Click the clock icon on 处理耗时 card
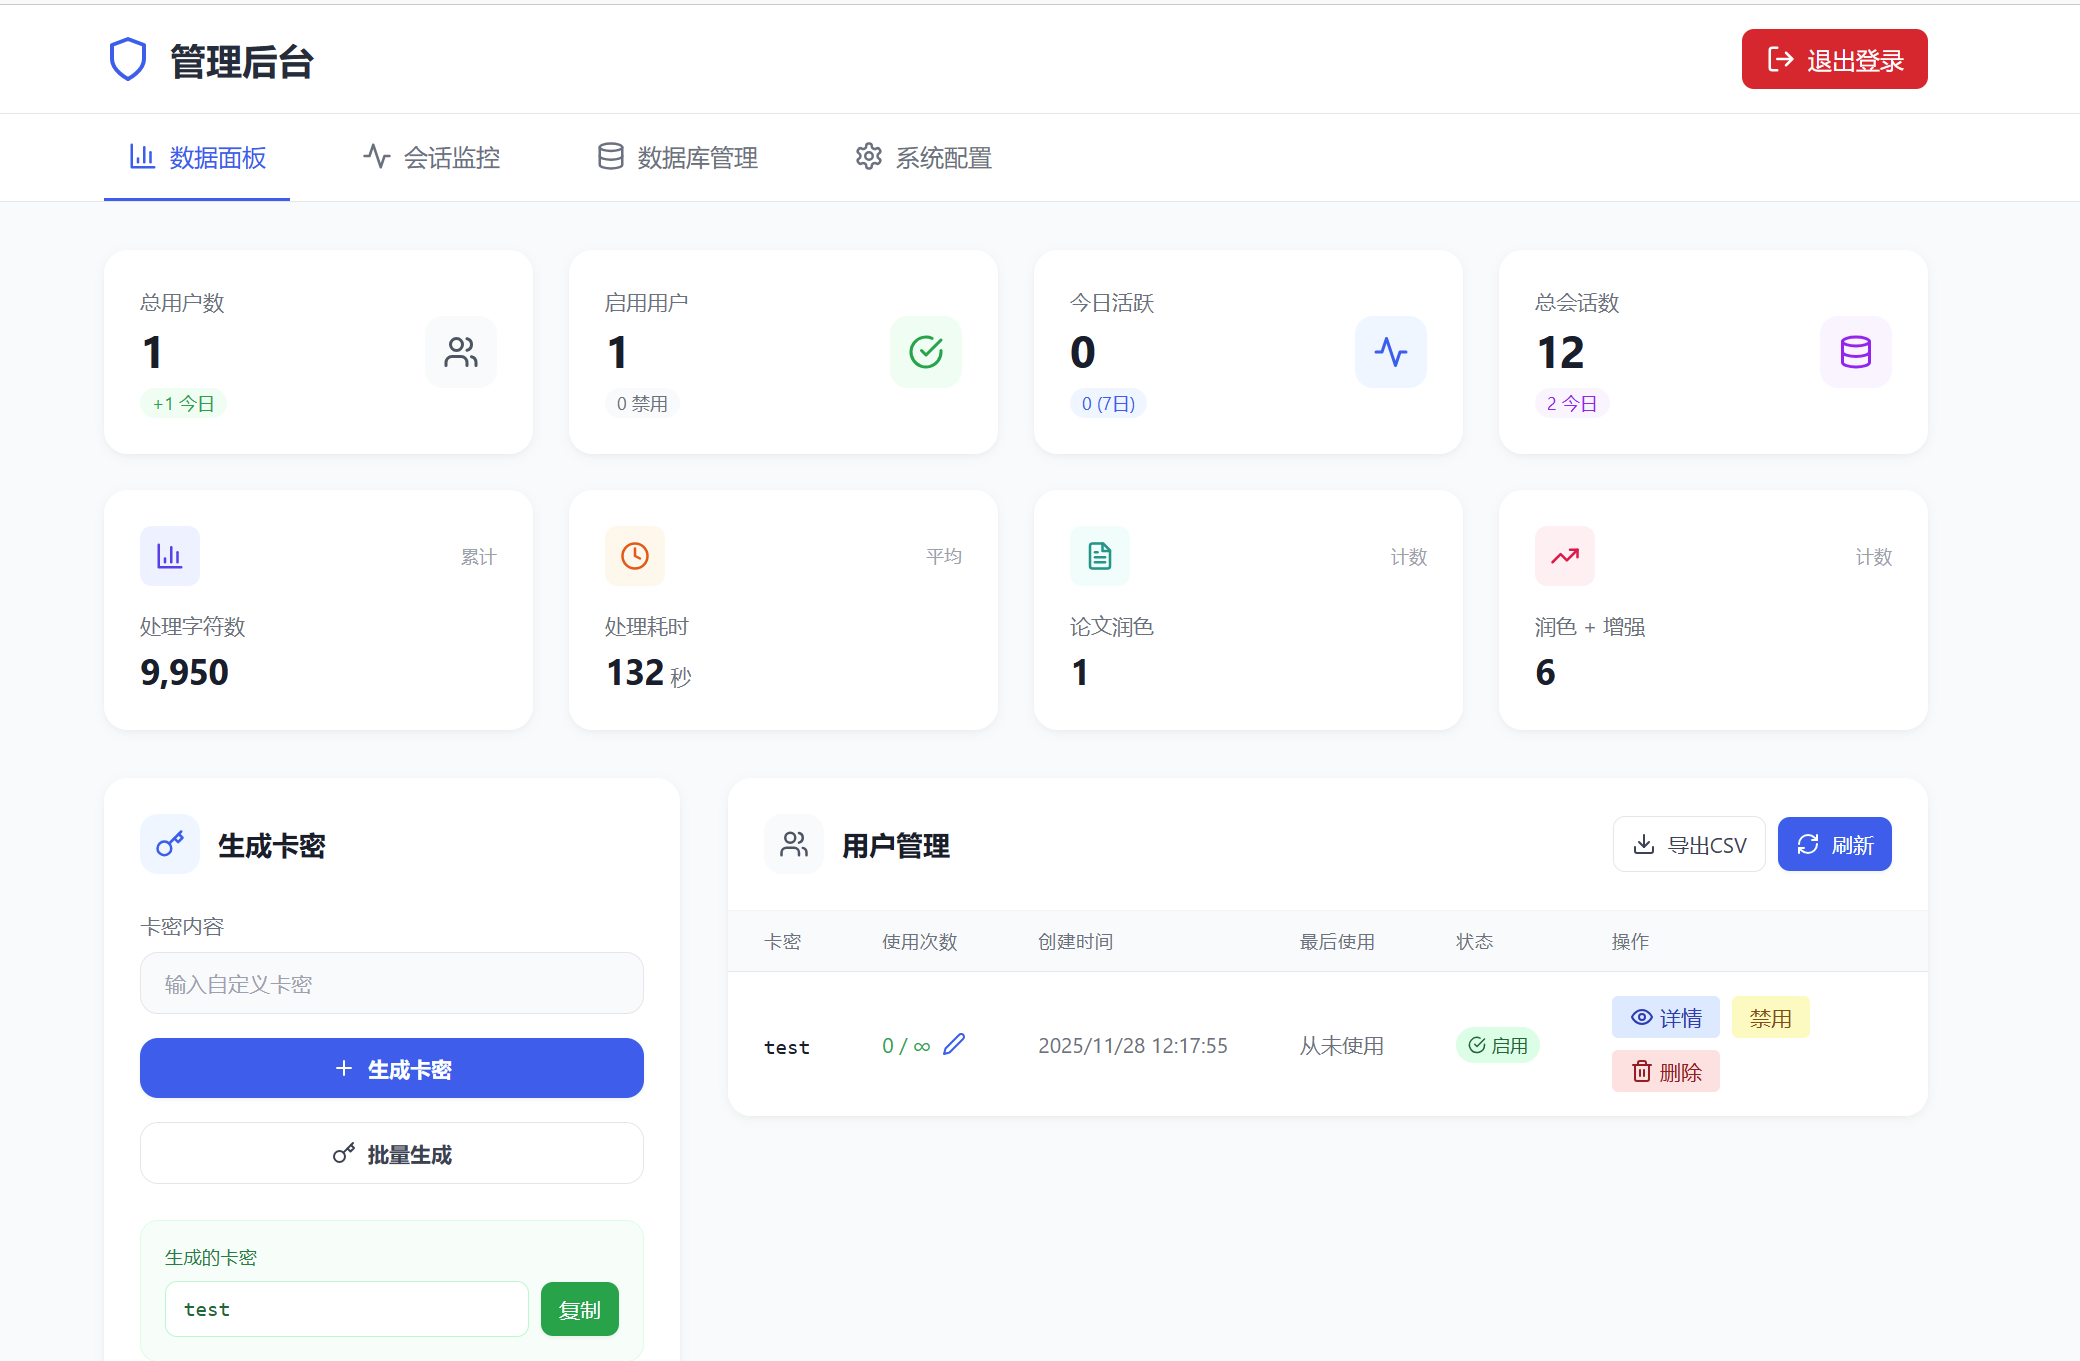Image resolution: width=2080 pixels, height=1361 pixels. pyautogui.click(x=634, y=556)
